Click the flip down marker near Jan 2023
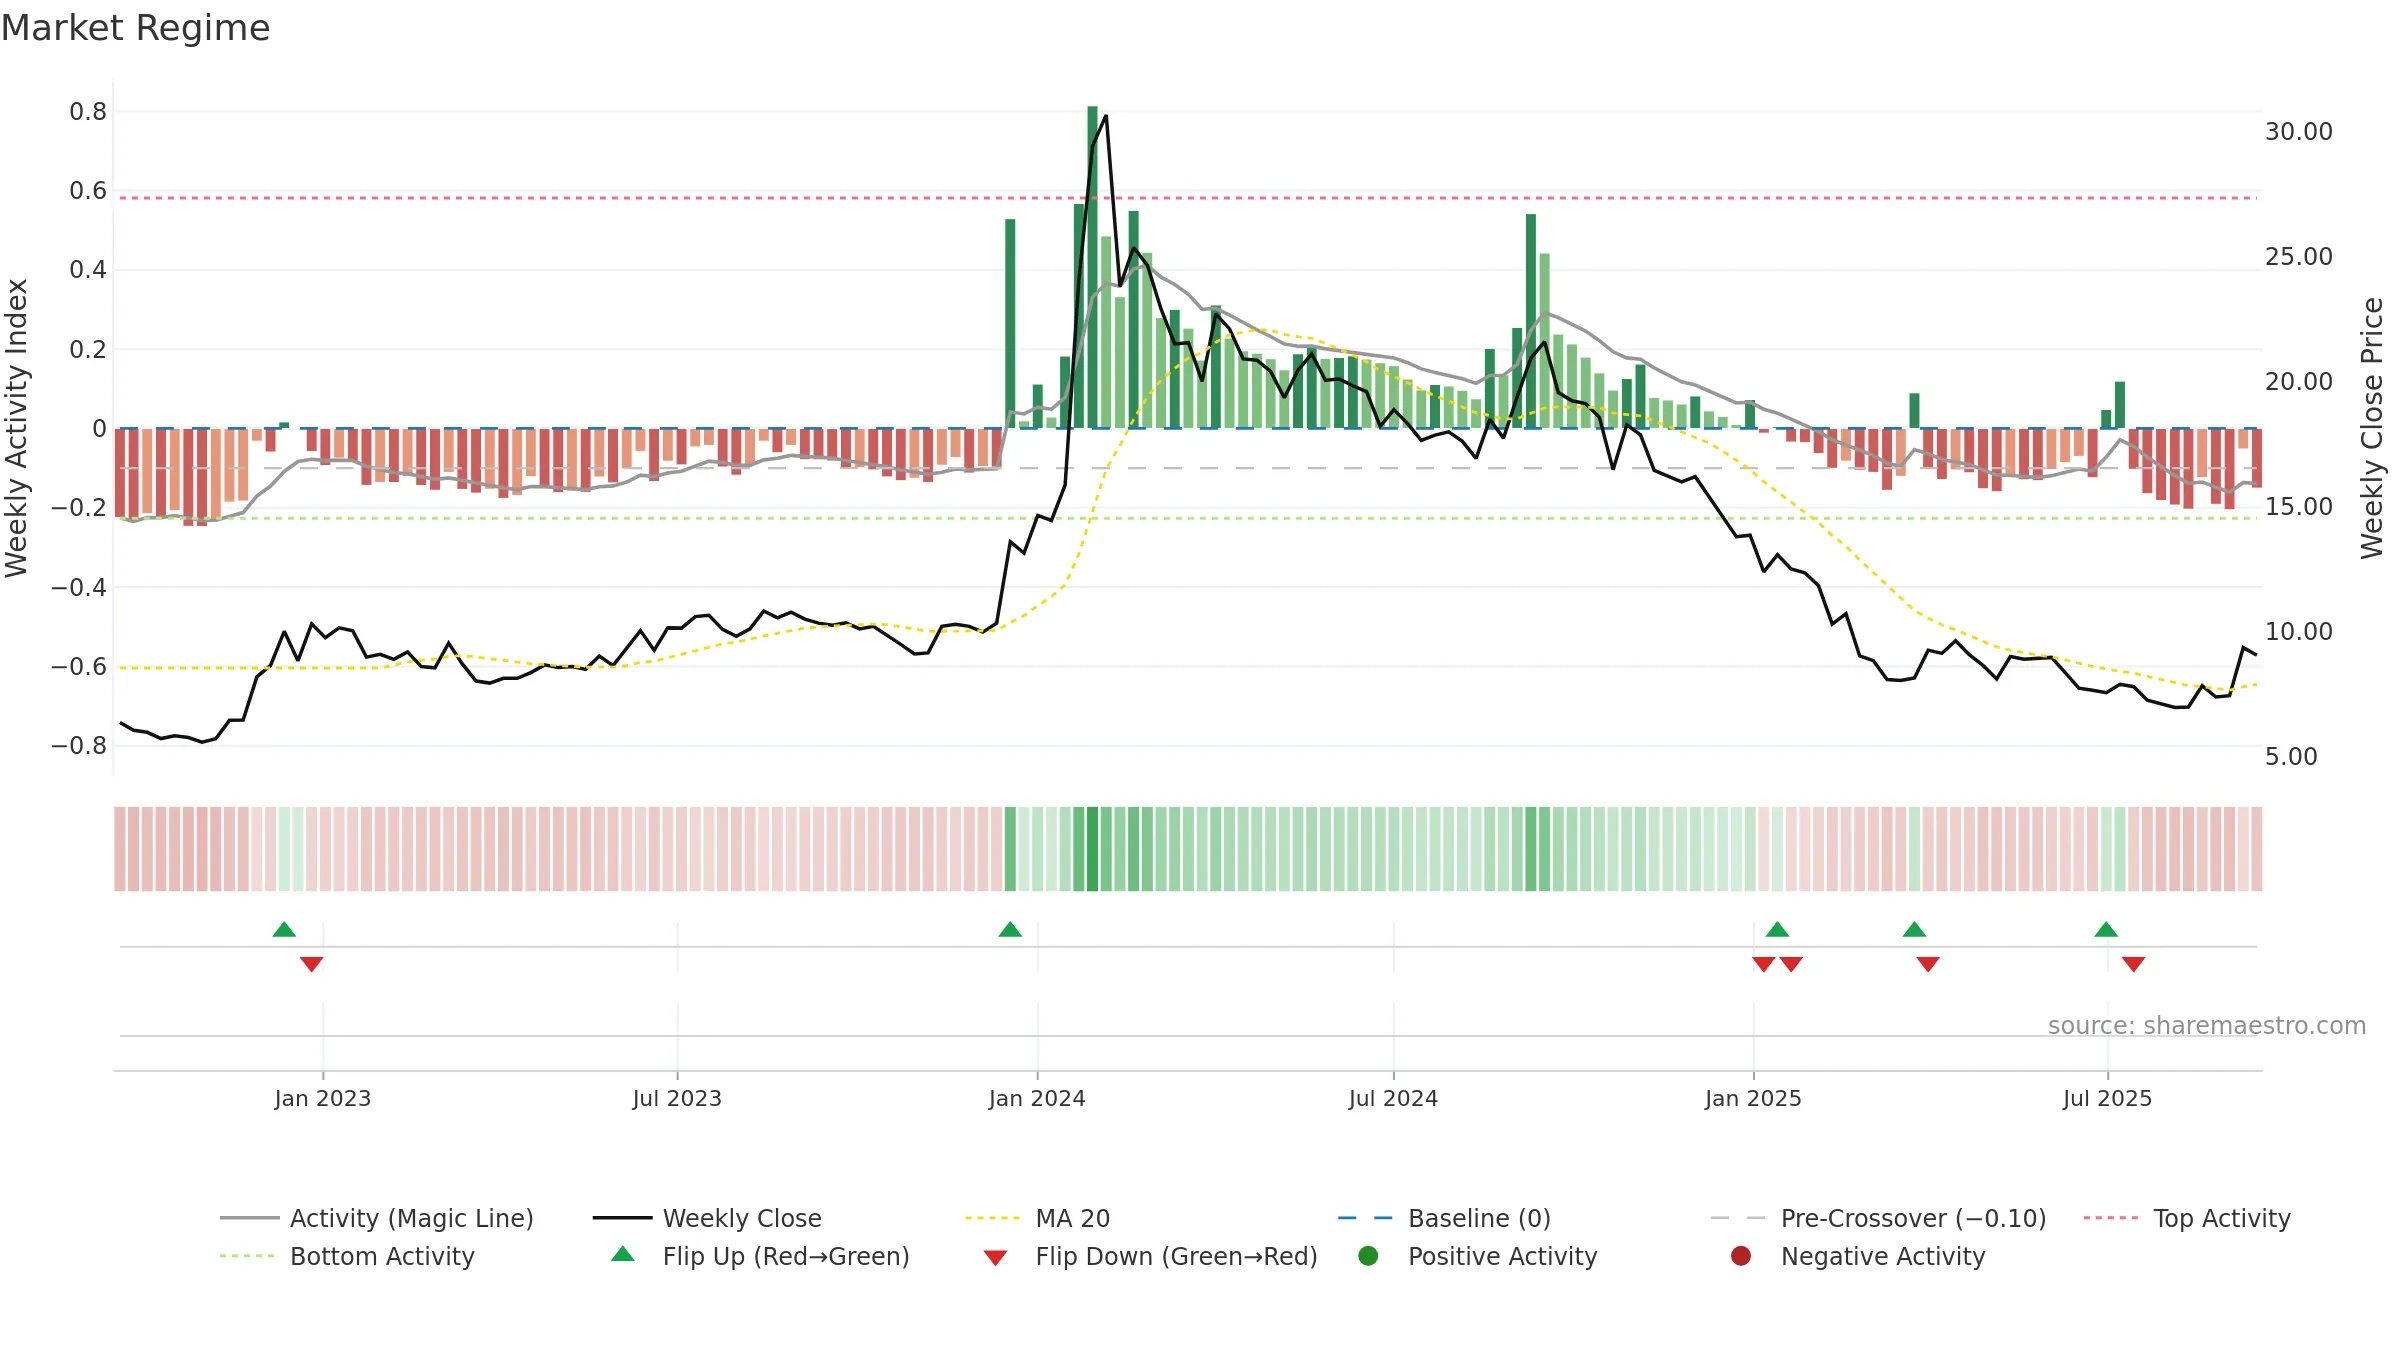2400x1350 pixels. [x=312, y=964]
